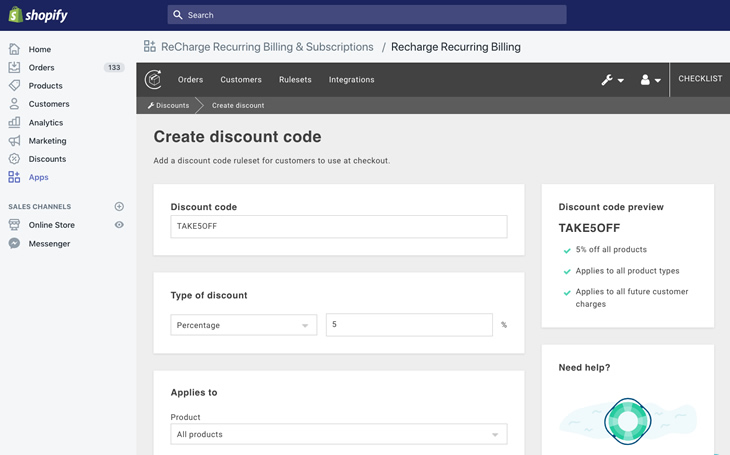The width and height of the screenshot is (730, 455).
Task: Click '5% off all products' preview line
Action: (x=611, y=250)
